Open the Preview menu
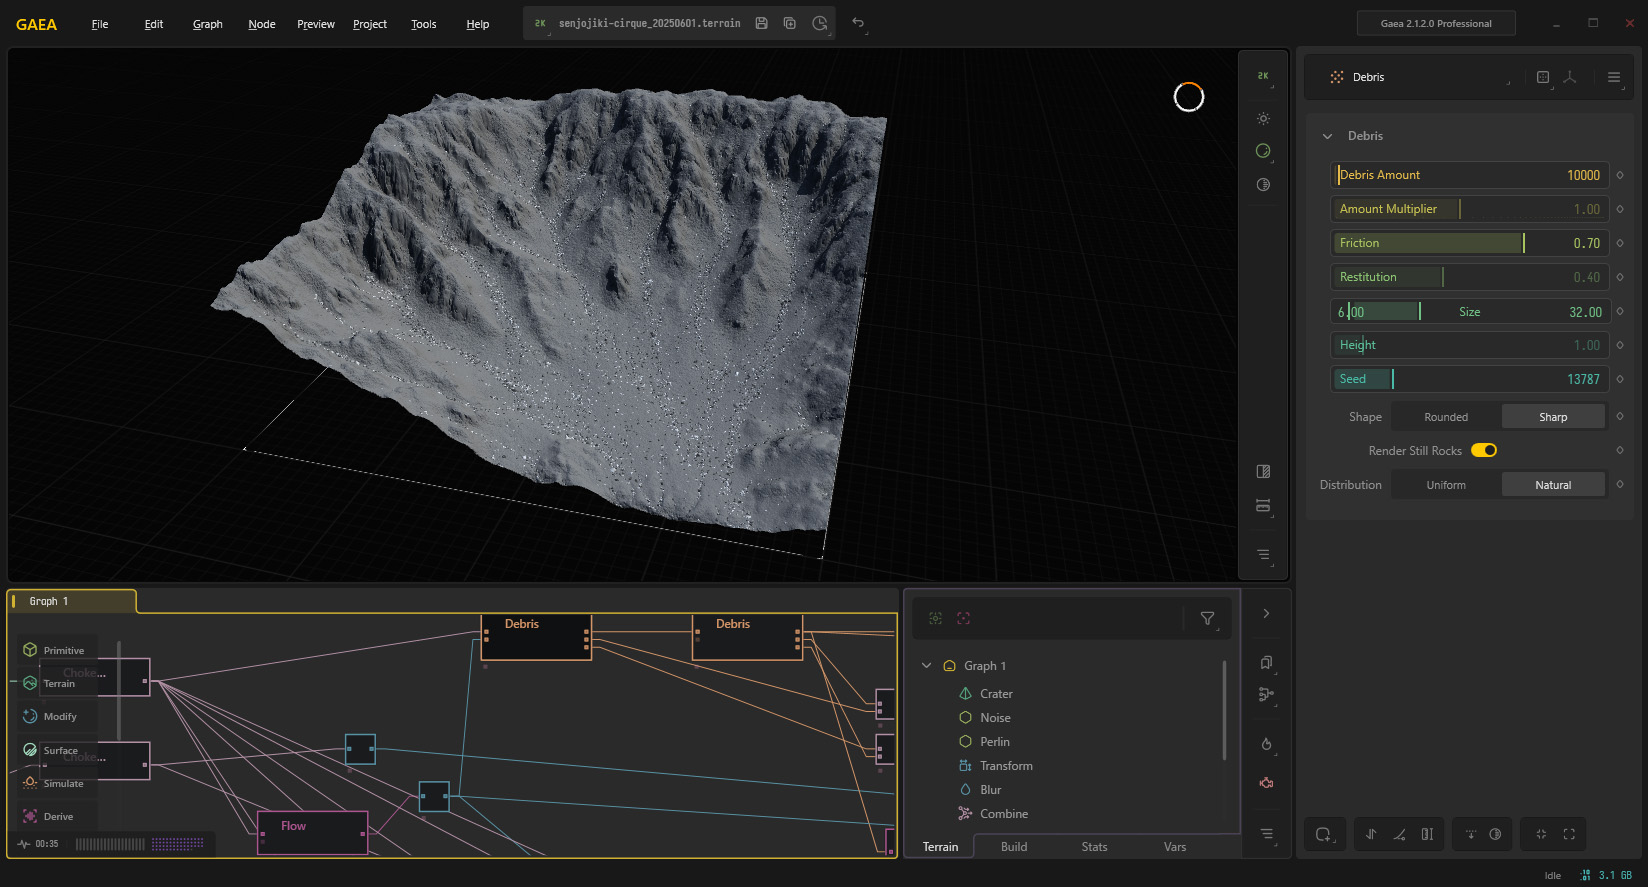 click(x=316, y=24)
